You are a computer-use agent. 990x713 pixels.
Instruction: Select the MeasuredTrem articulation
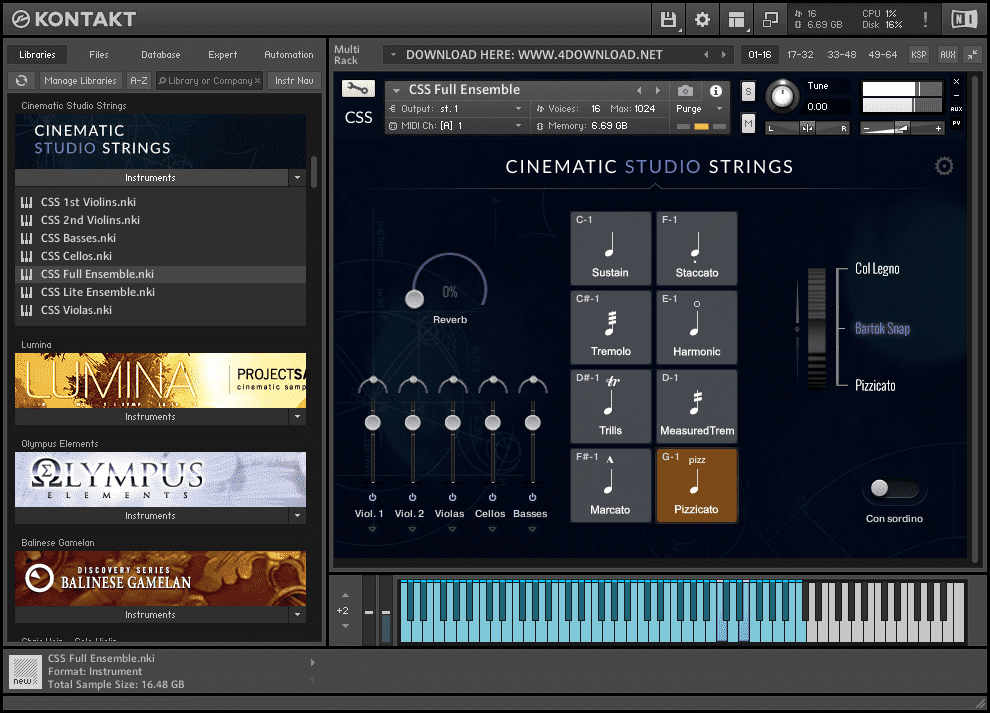click(696, 406)
